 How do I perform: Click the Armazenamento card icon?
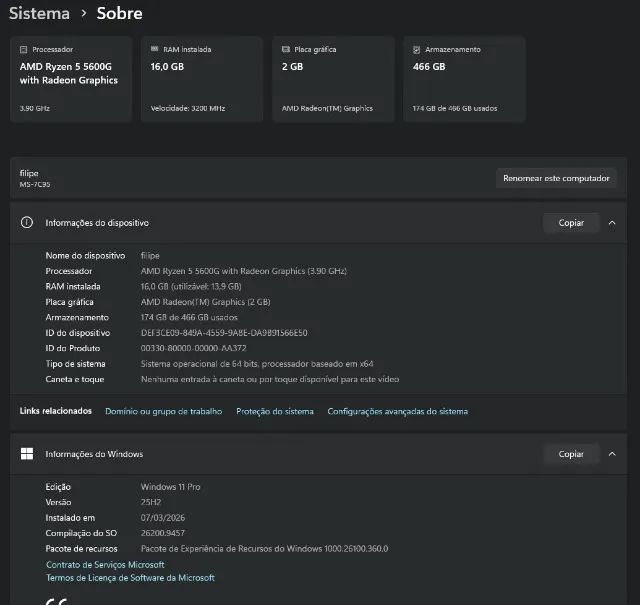click(x=416, y=49)
